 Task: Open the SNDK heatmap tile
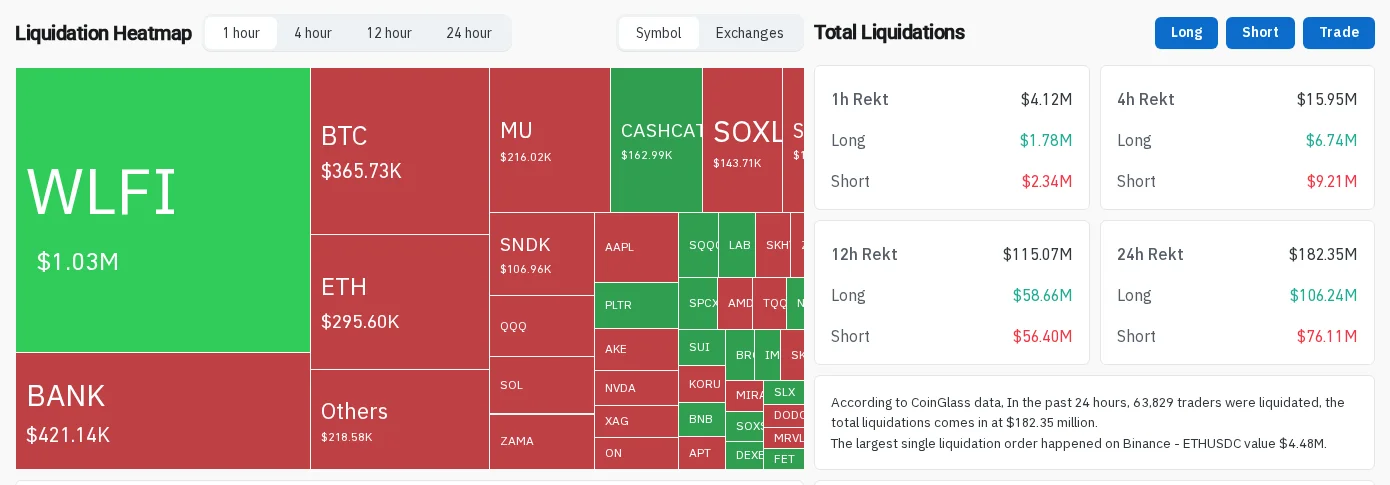[542, 254]
